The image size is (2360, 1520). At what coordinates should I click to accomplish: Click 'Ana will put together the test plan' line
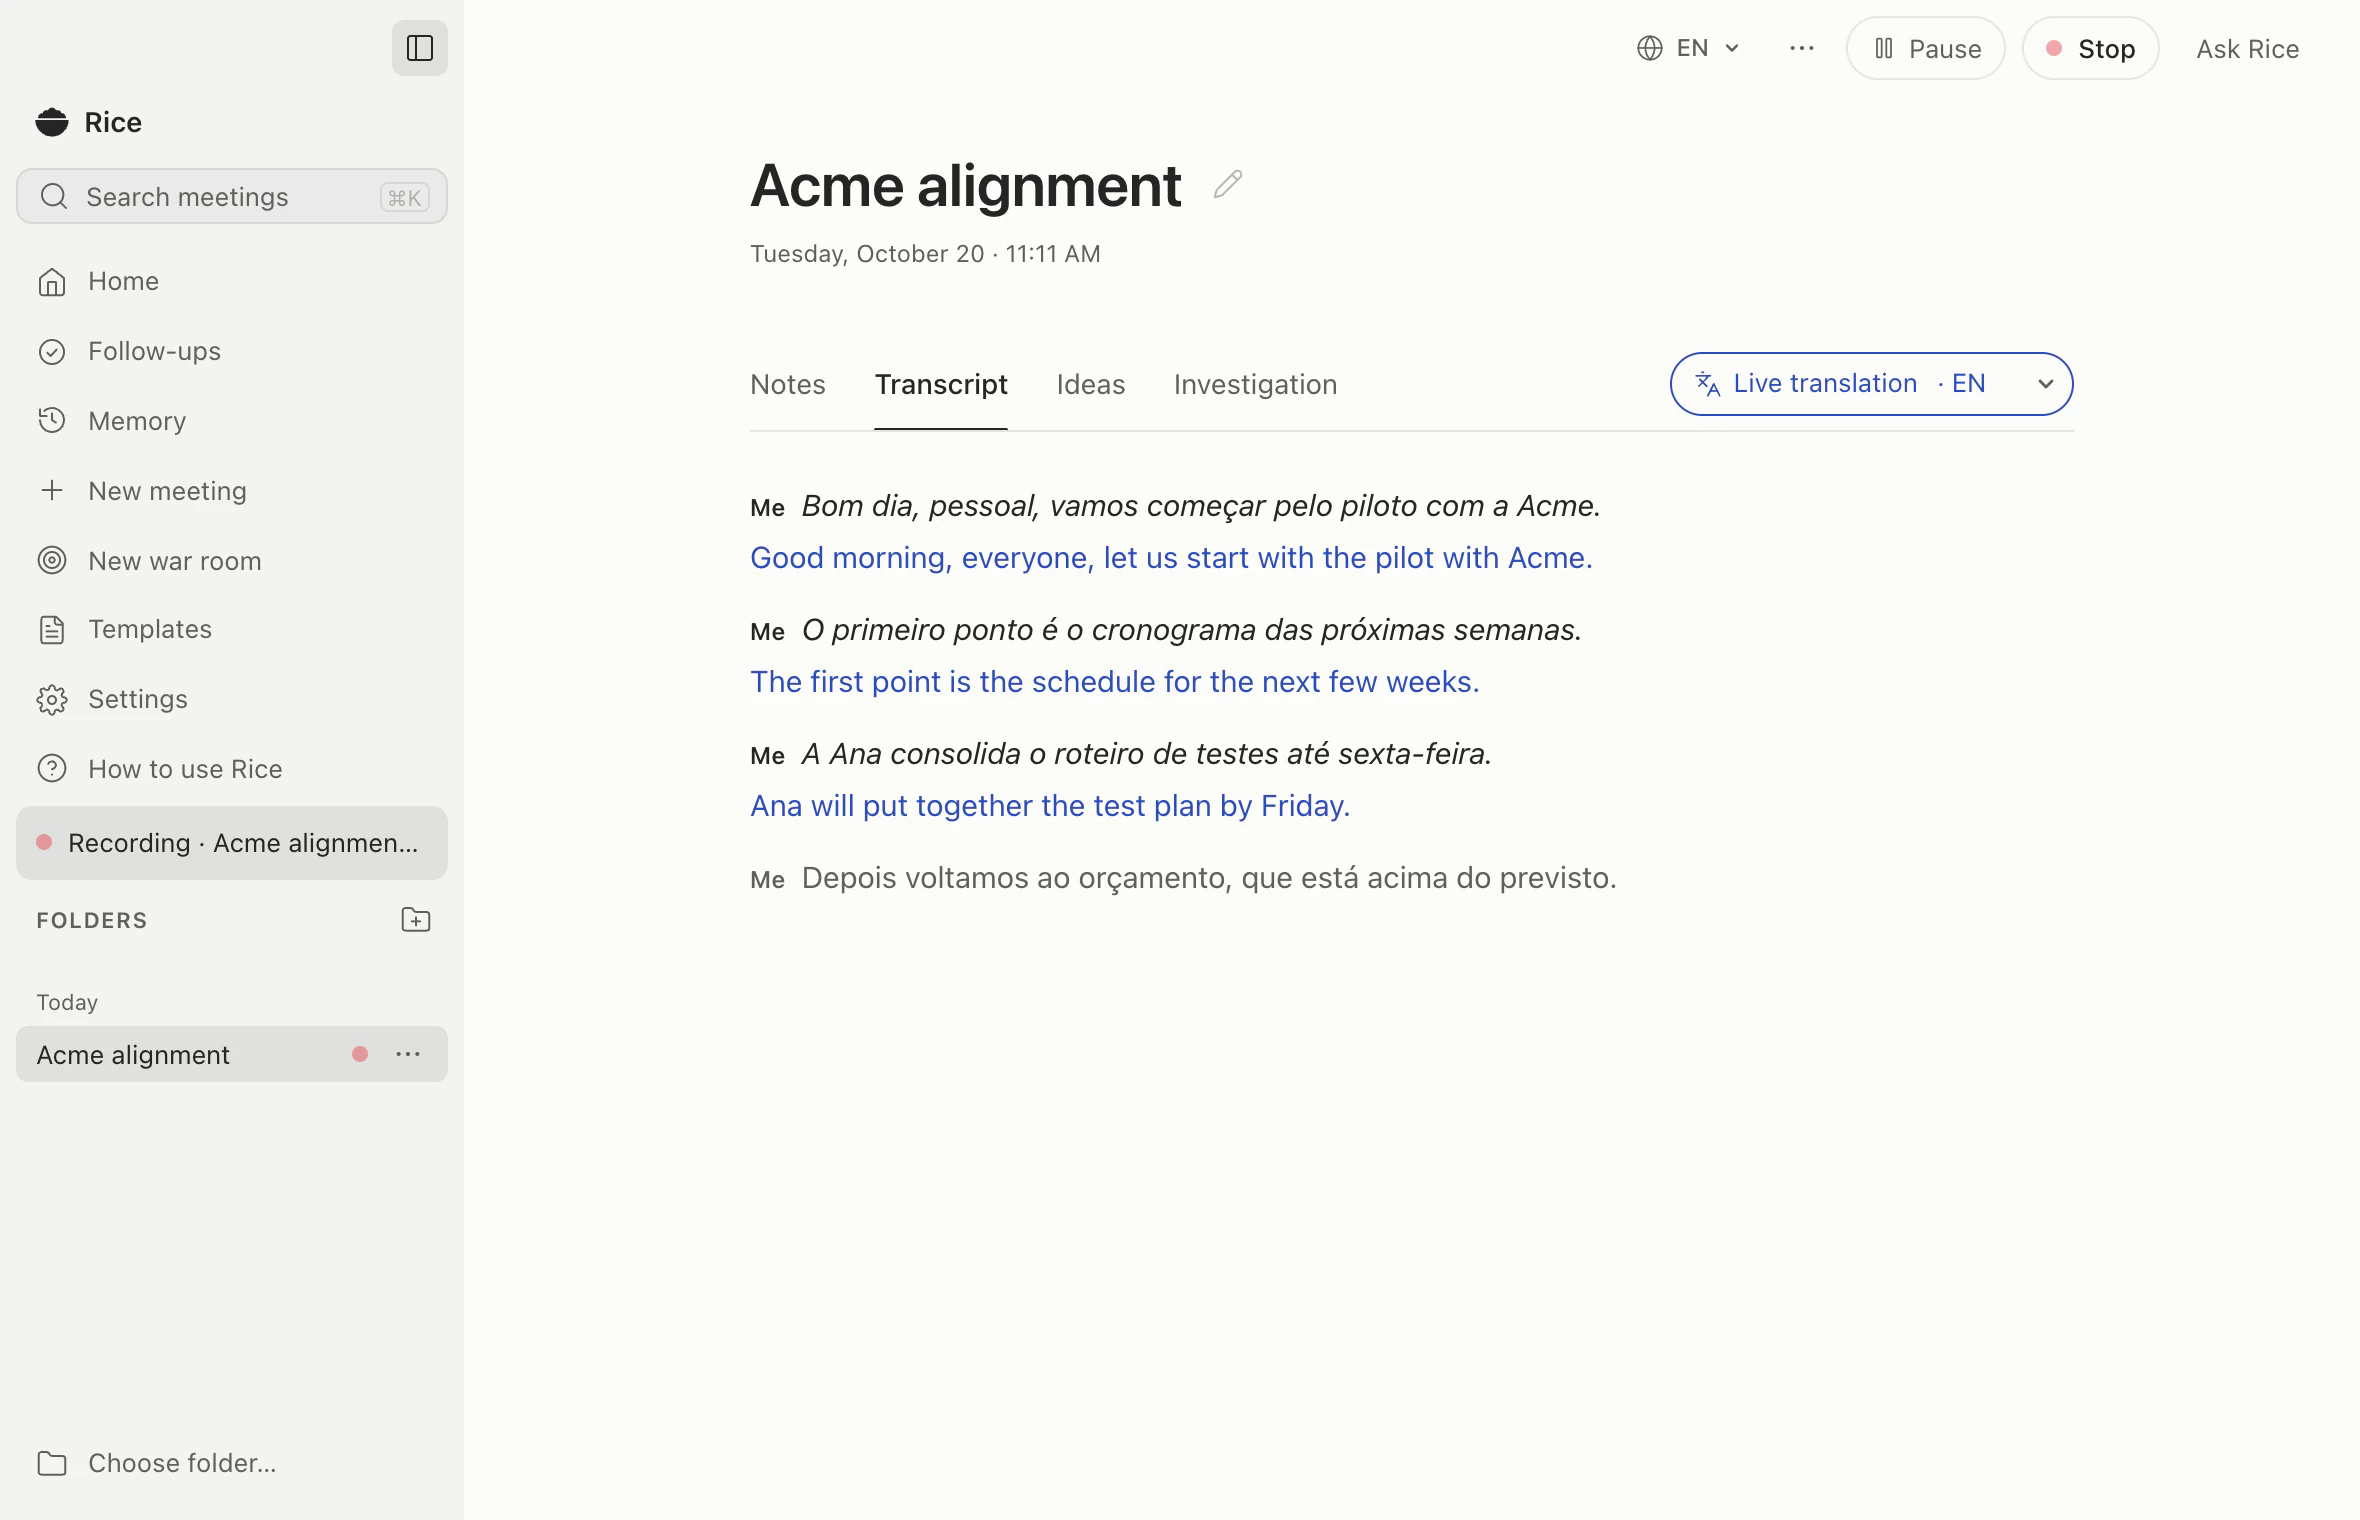click(1050, 806)
